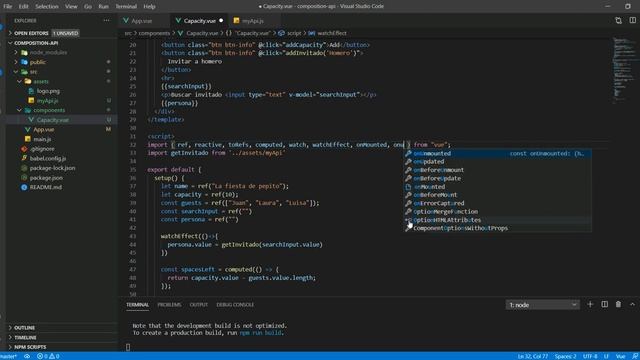Open the View menu
The height and width of the screenshot is (360, 640).
click(x=71, y=7)
